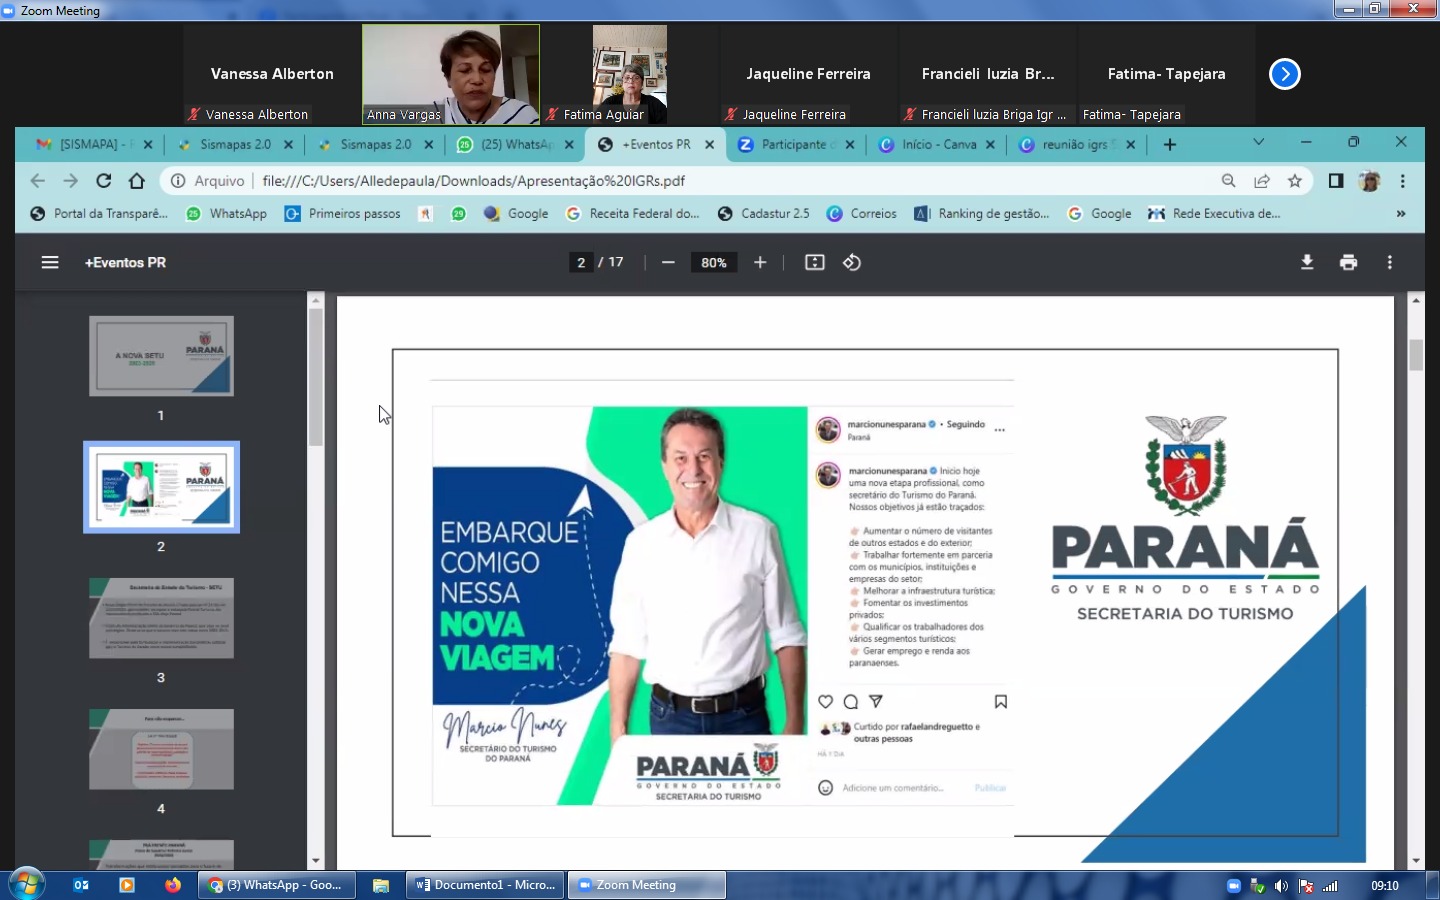
Task: Click the zoom magnifier icon in address bar
Action: [1229, 181]
